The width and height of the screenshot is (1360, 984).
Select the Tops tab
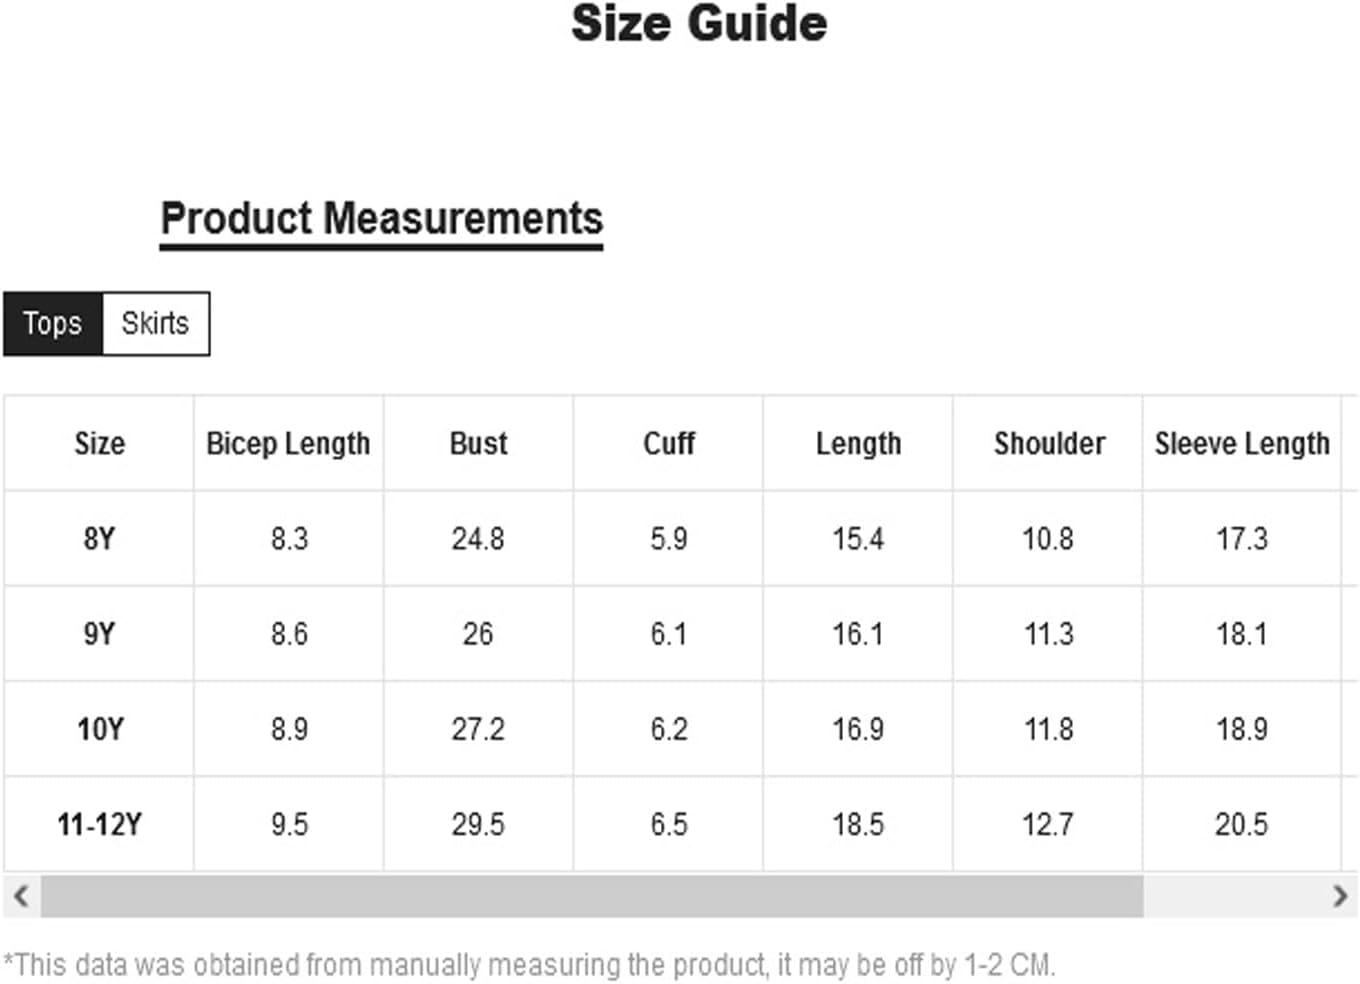(53, 324)
